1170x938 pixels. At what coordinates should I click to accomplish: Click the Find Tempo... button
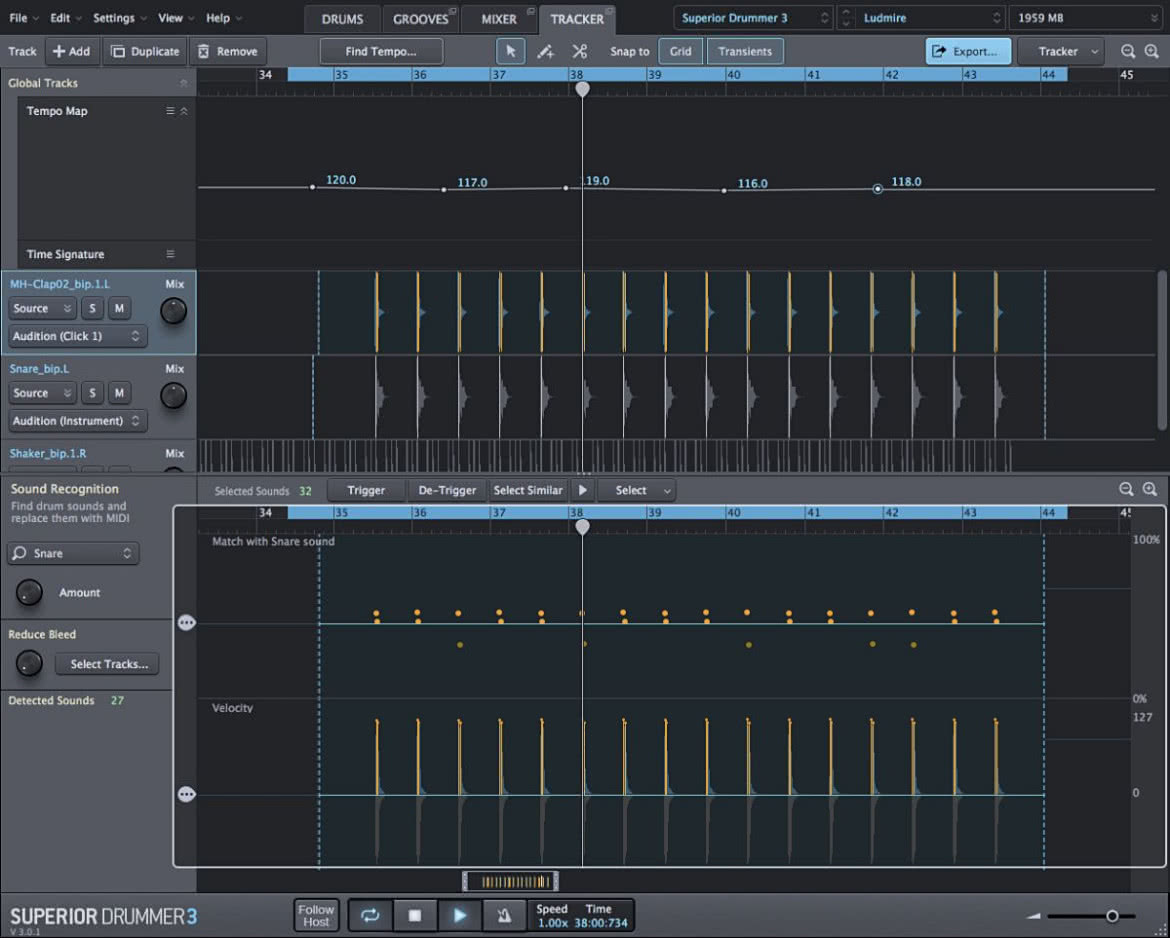click(381, 51)
